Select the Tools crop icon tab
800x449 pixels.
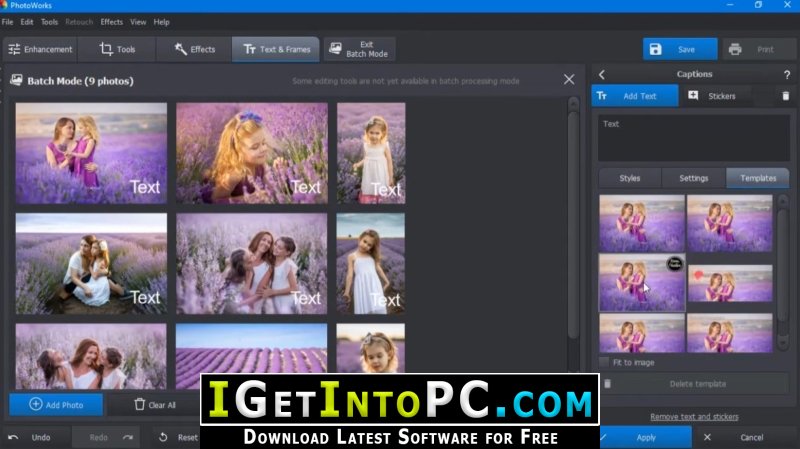click(117, 49)
